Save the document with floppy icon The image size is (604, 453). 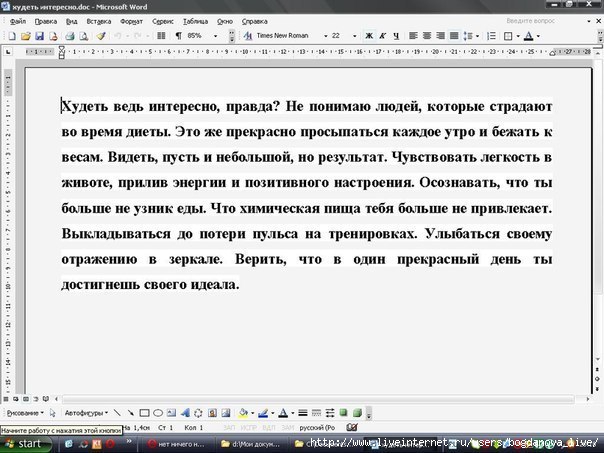[39, 36]
